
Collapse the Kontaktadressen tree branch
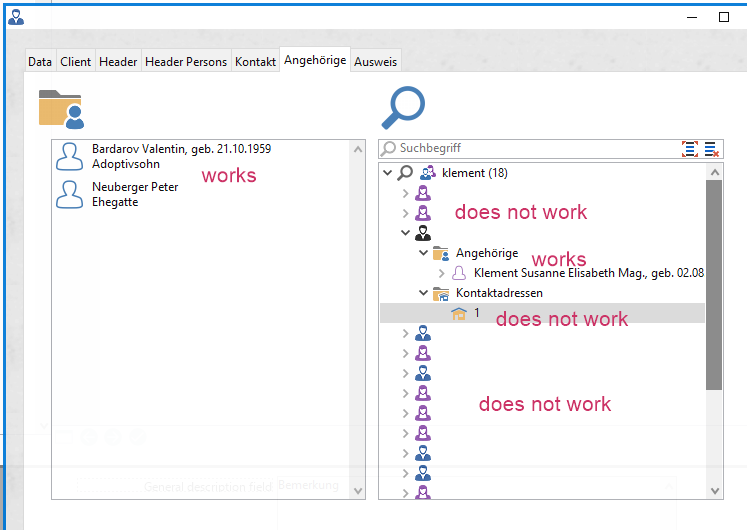[x=423, y=294]
